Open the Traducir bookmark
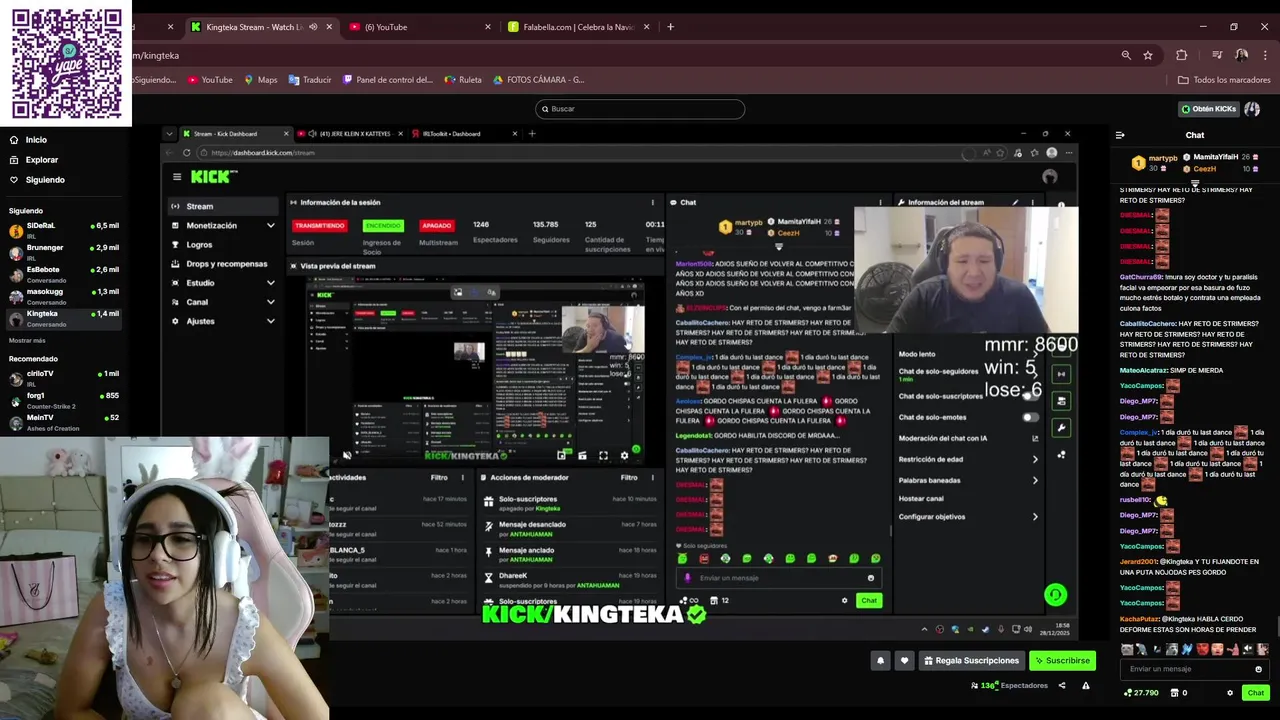The width and height of the screenshot is (1280, 720). (x=310, y=80)
